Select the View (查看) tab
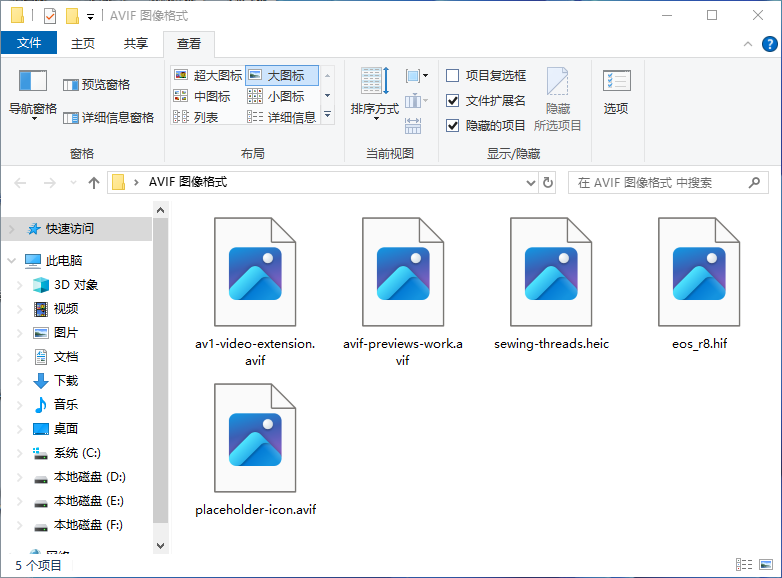This screenshot has height=578, width=782. point(189,44)
